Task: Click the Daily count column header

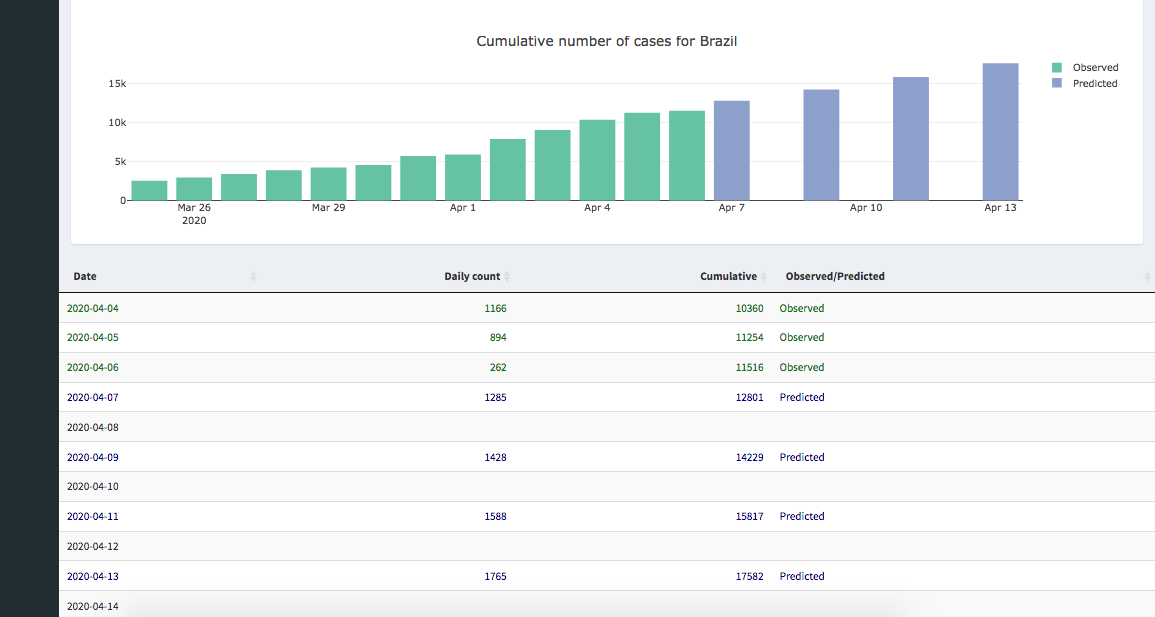Action: pyautogui.click(x=472, y=277)
